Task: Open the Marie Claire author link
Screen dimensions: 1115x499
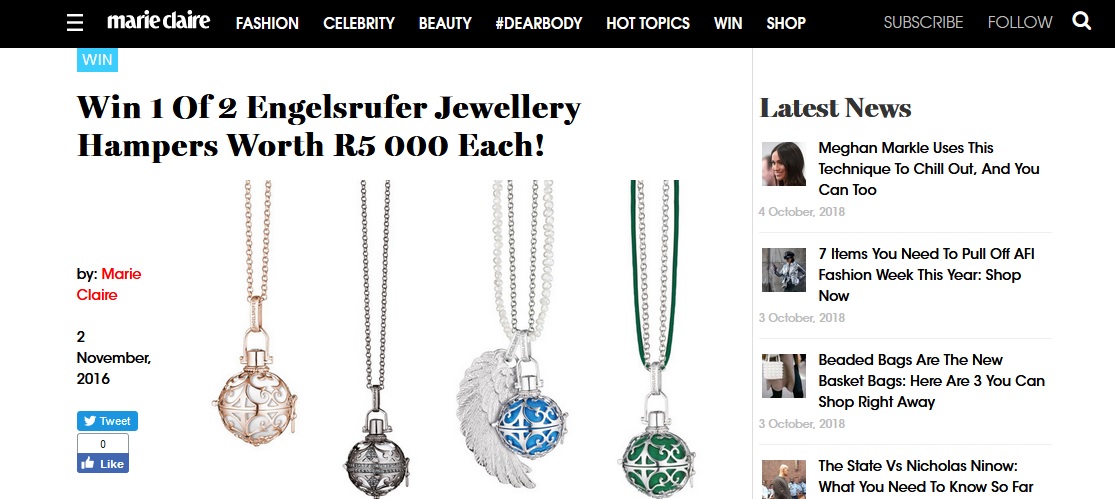Action: pos(109,284)
